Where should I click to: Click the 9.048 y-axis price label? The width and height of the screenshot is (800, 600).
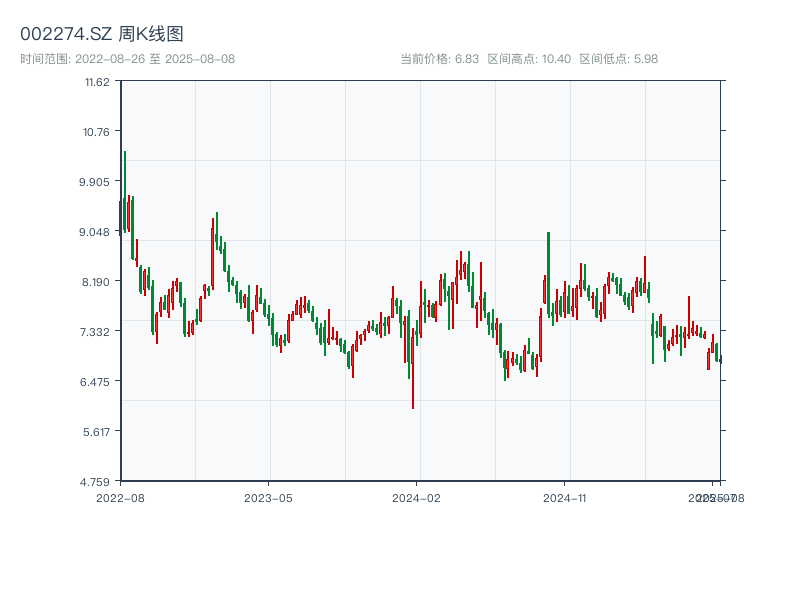(96, 231)
